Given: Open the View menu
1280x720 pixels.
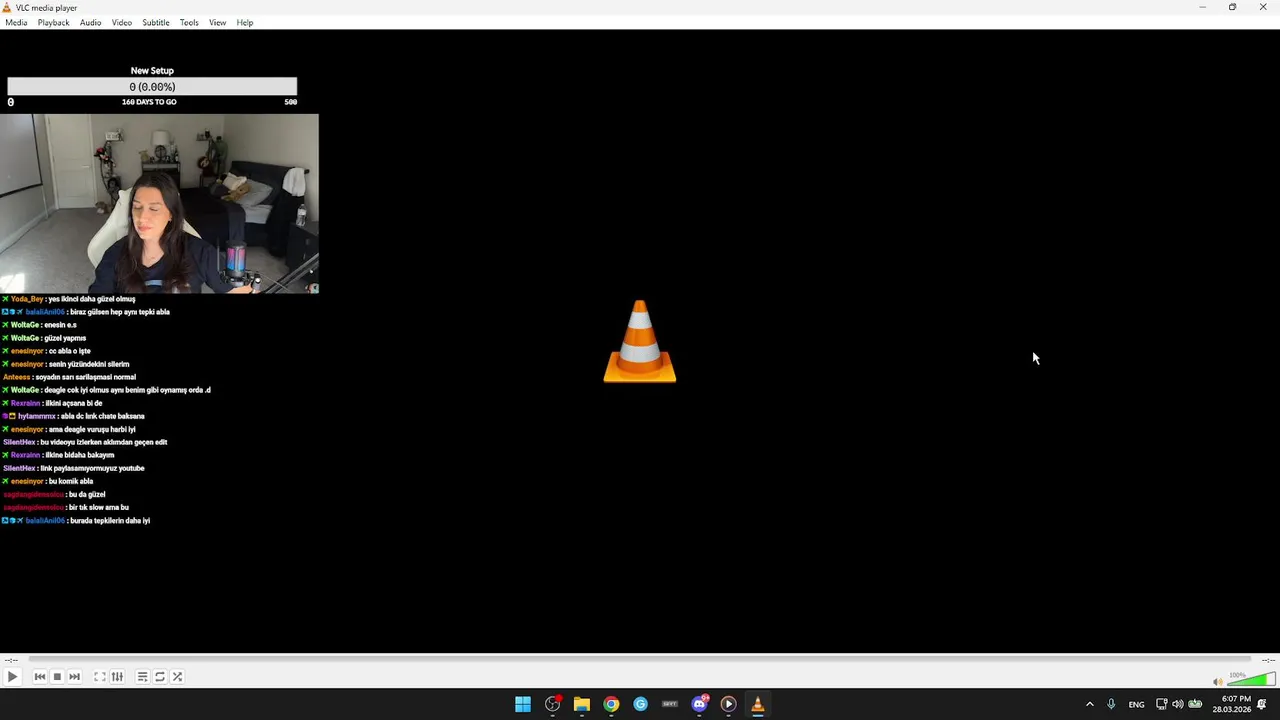Looking at the screenshot, I should (x=217, y=22).
